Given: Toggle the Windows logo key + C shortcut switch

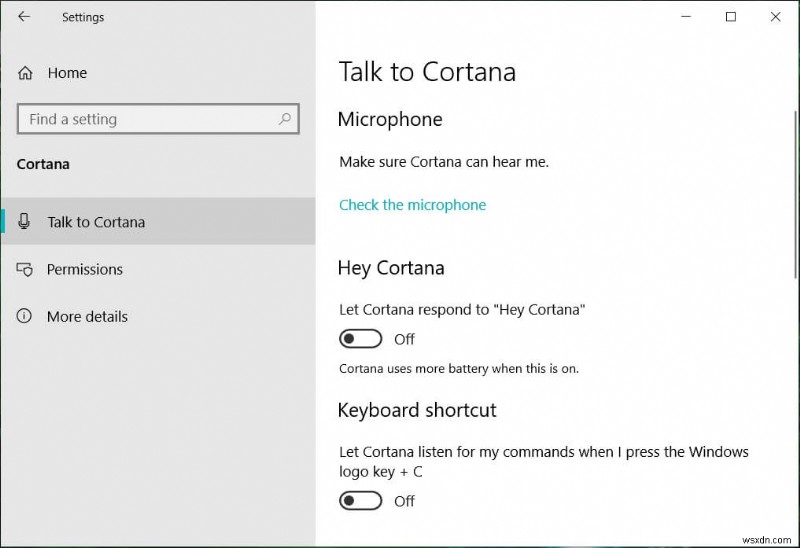Looking at the screenshot, I should click(361, 501).
